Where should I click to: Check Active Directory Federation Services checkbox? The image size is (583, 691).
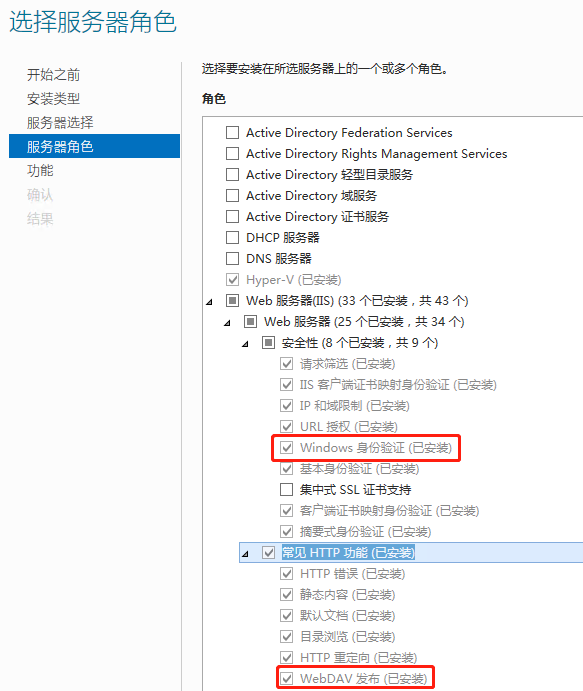[232, 133]
